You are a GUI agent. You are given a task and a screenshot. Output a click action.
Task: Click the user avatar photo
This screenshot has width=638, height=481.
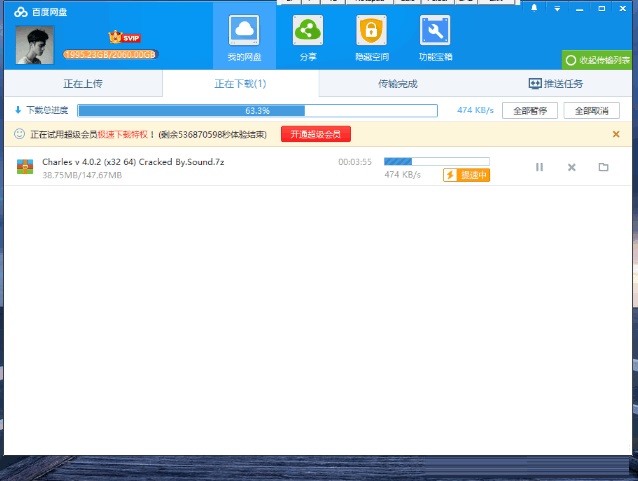[35, 45]
